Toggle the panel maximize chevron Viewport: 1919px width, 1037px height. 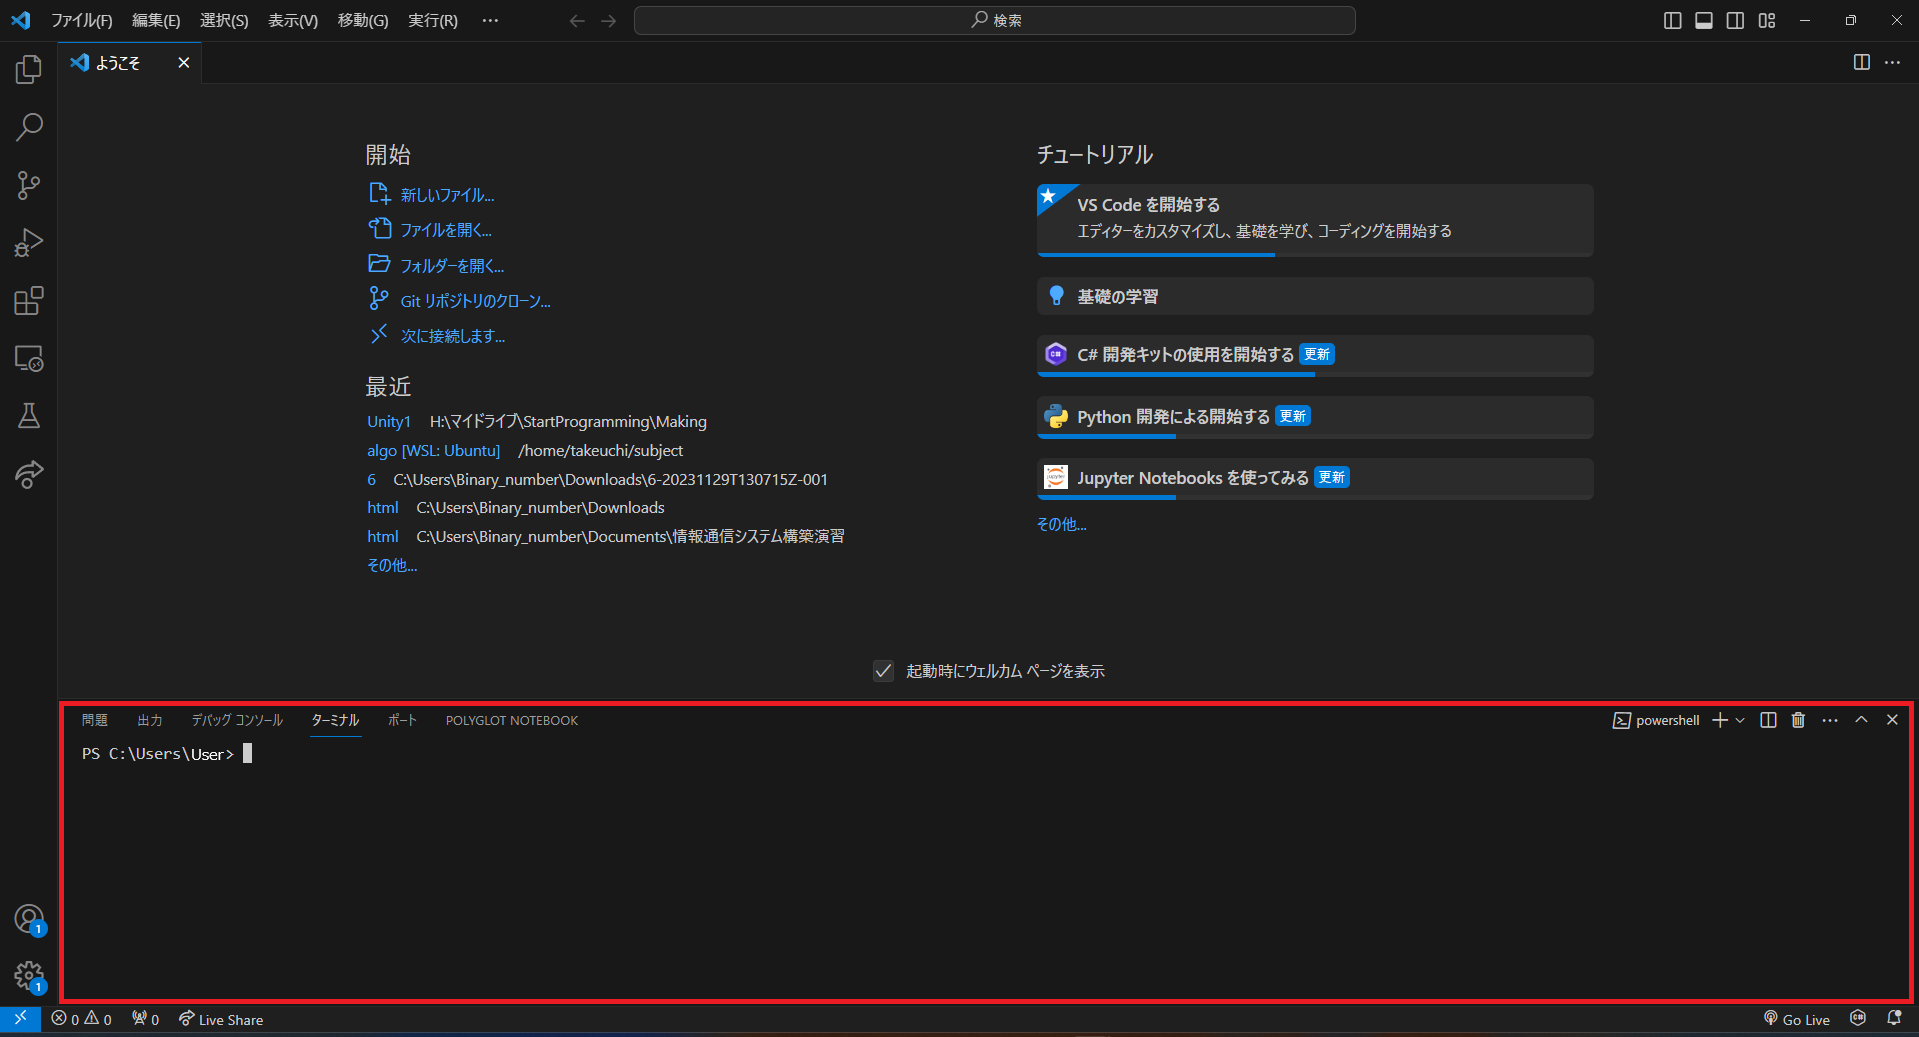[1861, 720]
